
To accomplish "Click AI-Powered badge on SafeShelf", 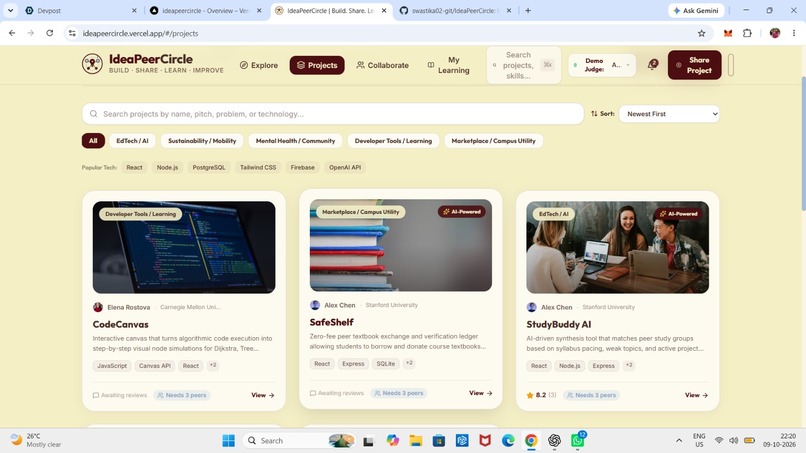I will tap(462, 211).
